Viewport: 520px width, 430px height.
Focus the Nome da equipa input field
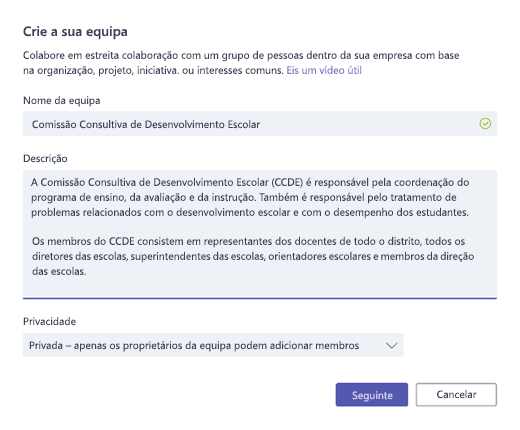pyautogui.click(x=260, y=124)
